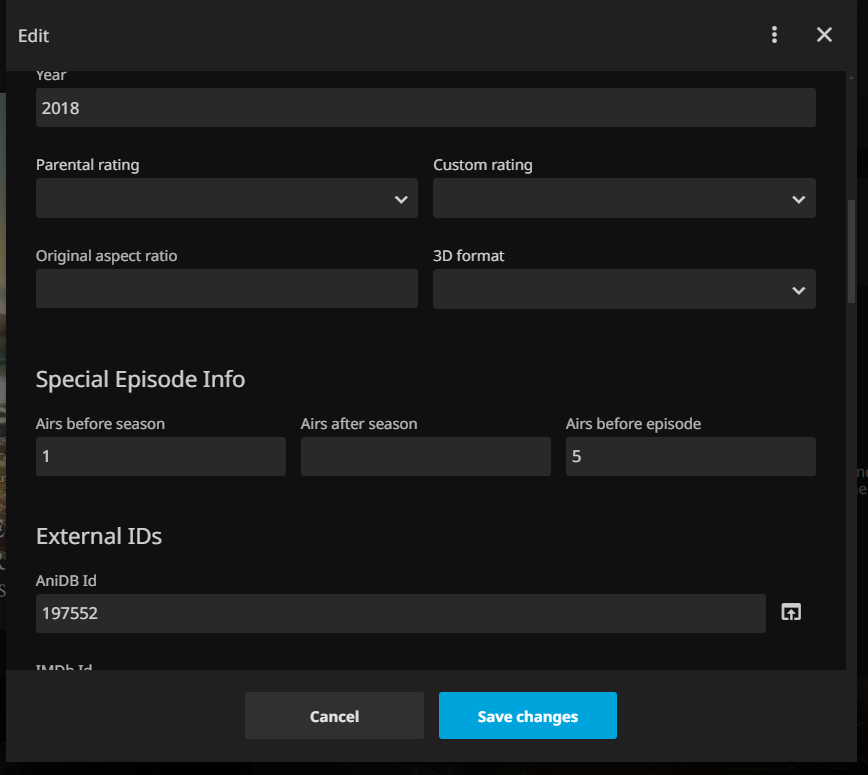This screenshot has width=868, height=775.
Task: Open the AniDB external link icon
Action: click(791, 613)
